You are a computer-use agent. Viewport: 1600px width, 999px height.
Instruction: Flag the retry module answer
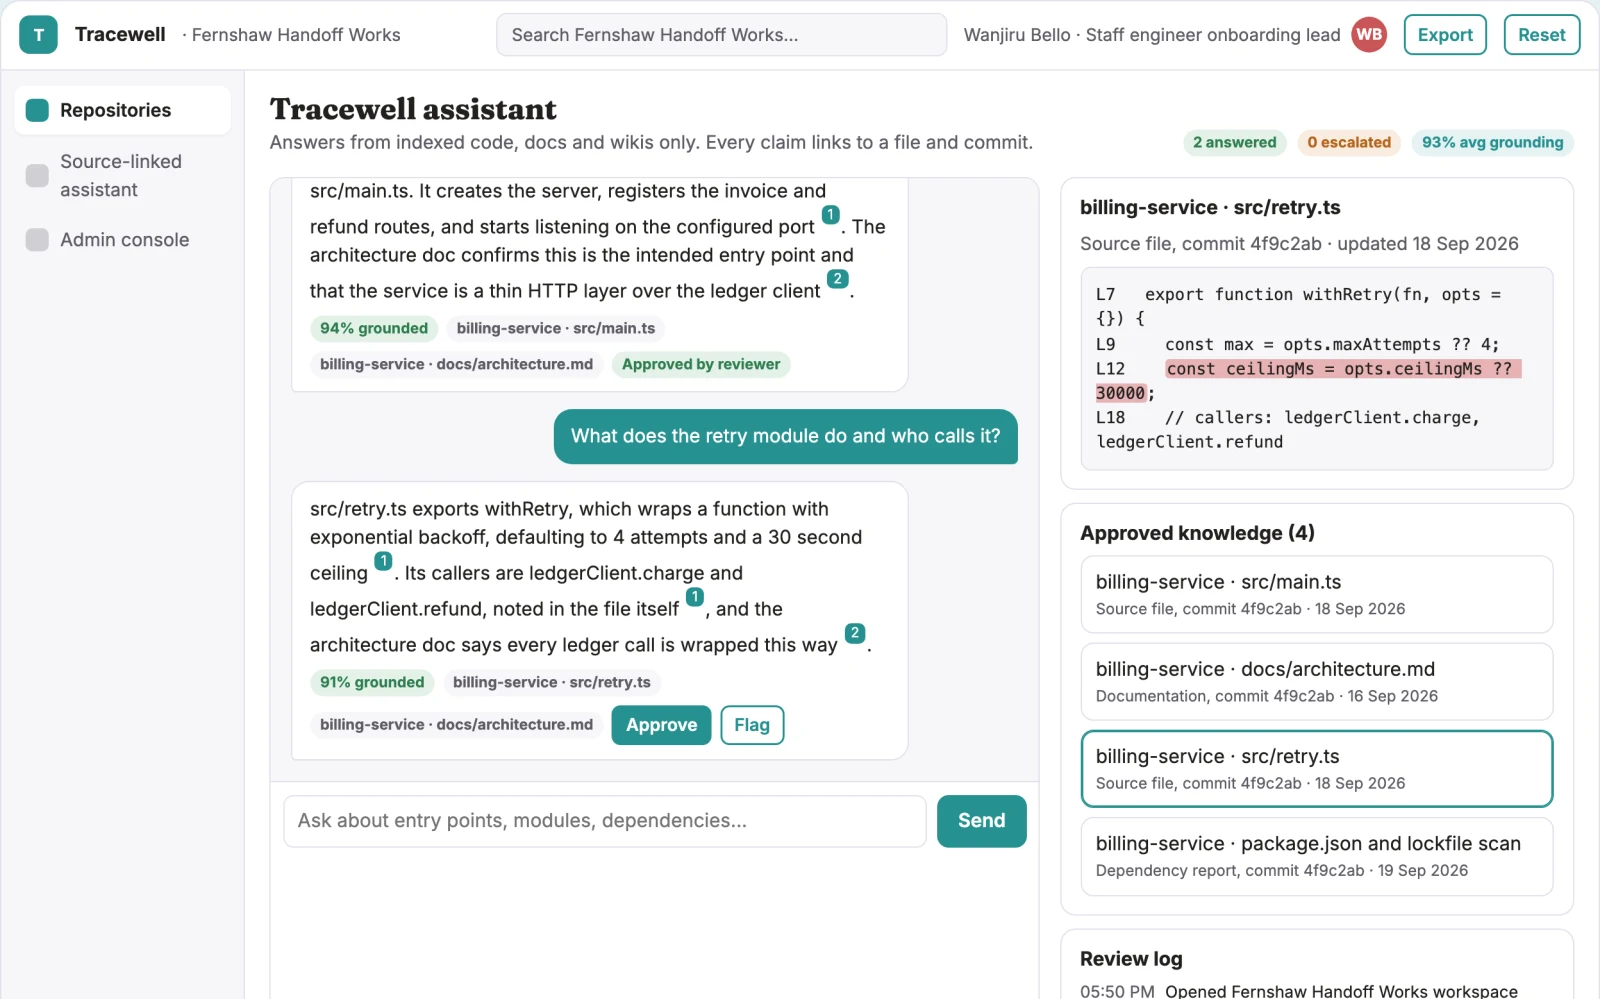[752, 725]
